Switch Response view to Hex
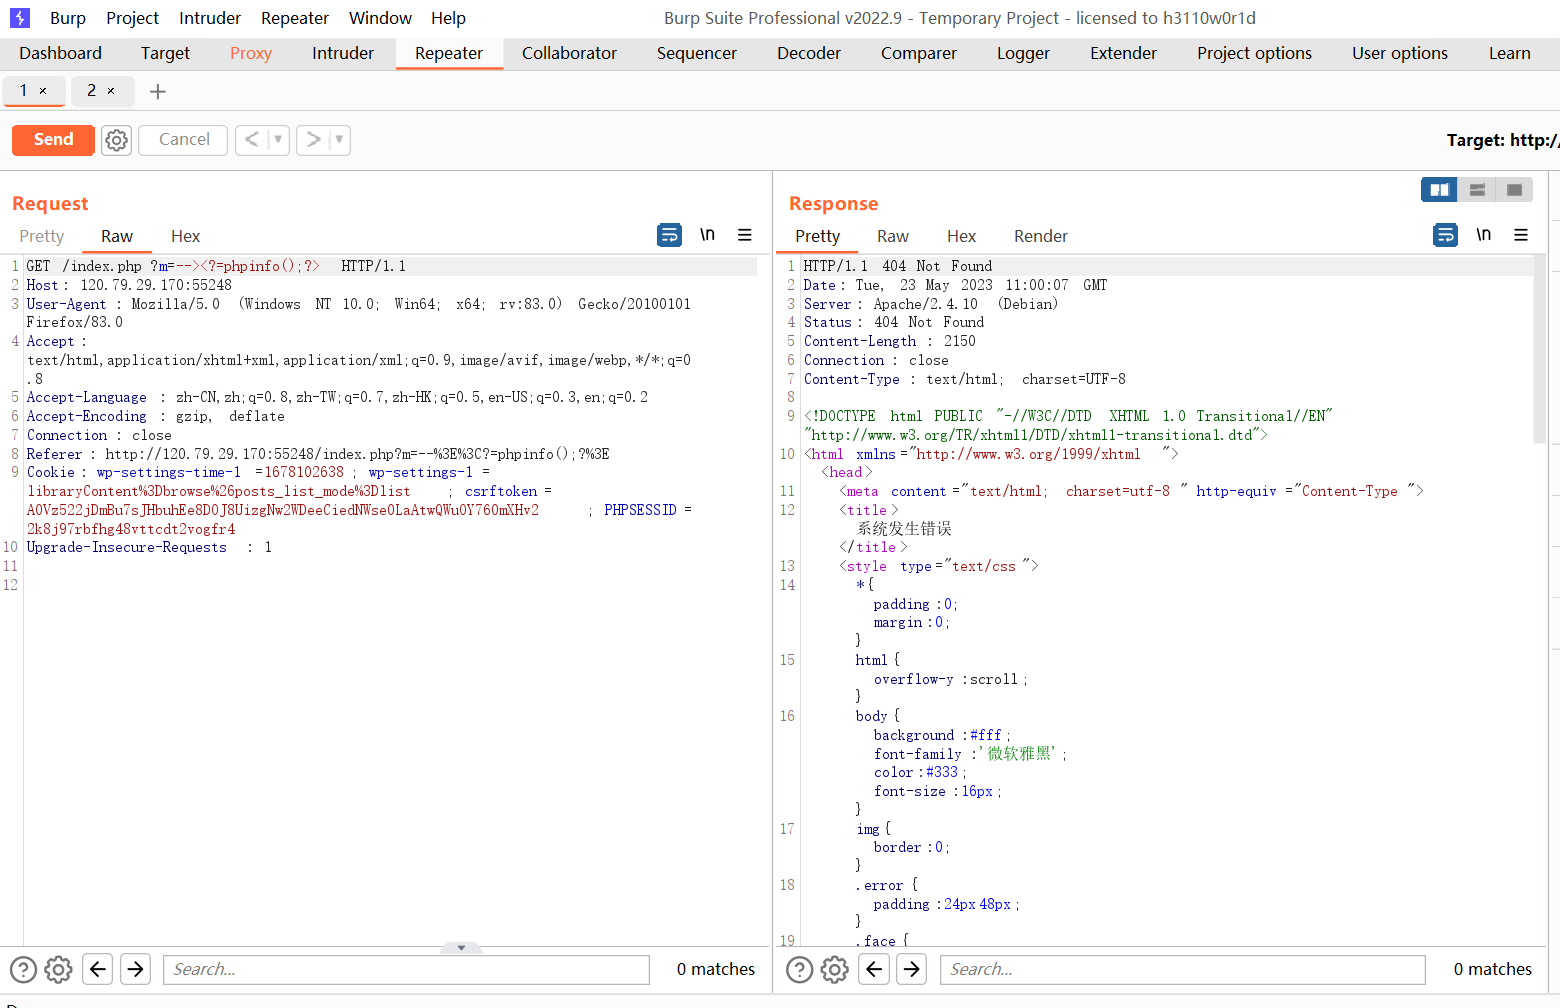 click(961, 236)
